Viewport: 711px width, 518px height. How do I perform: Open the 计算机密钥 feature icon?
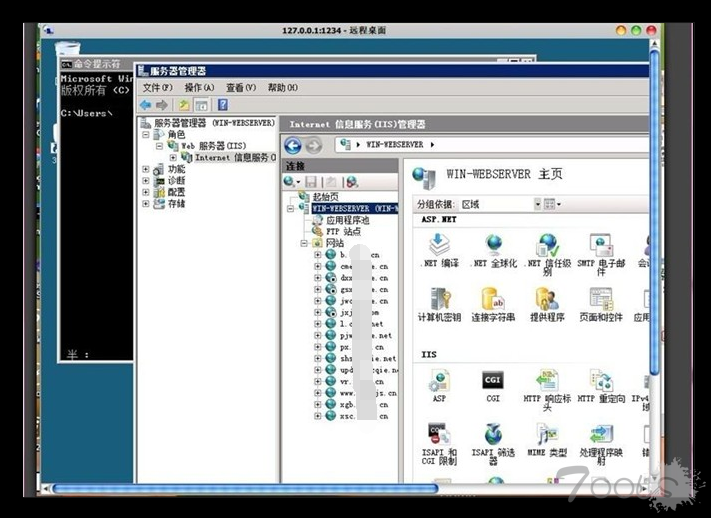coord(439,305)
